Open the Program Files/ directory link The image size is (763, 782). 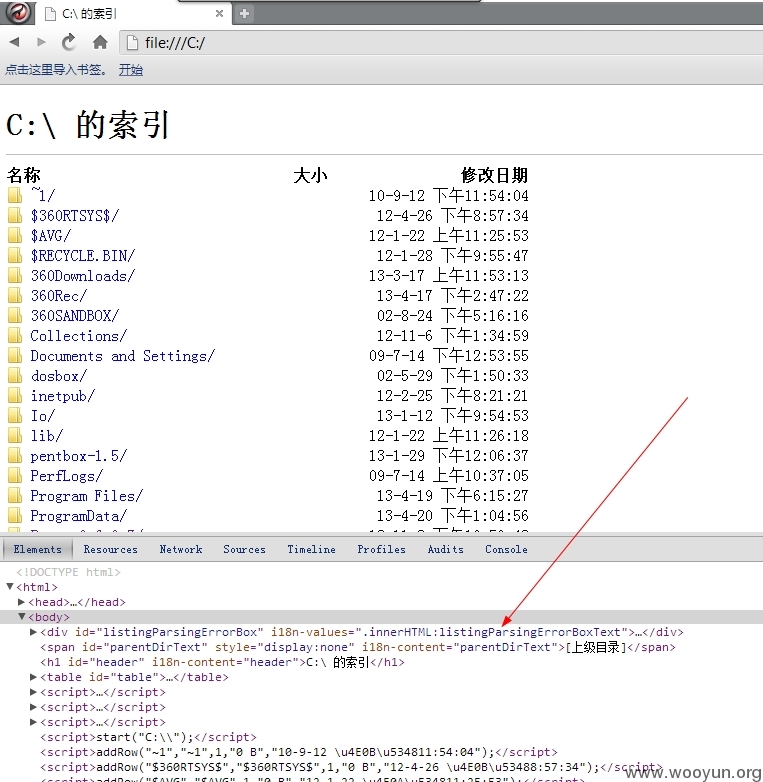(87, 496)
